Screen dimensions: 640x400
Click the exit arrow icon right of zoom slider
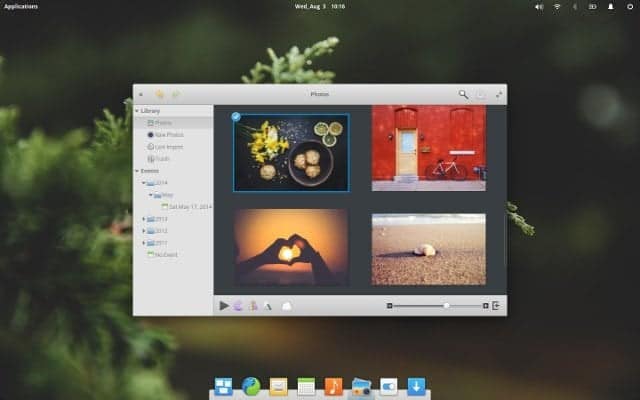[496, 305]
